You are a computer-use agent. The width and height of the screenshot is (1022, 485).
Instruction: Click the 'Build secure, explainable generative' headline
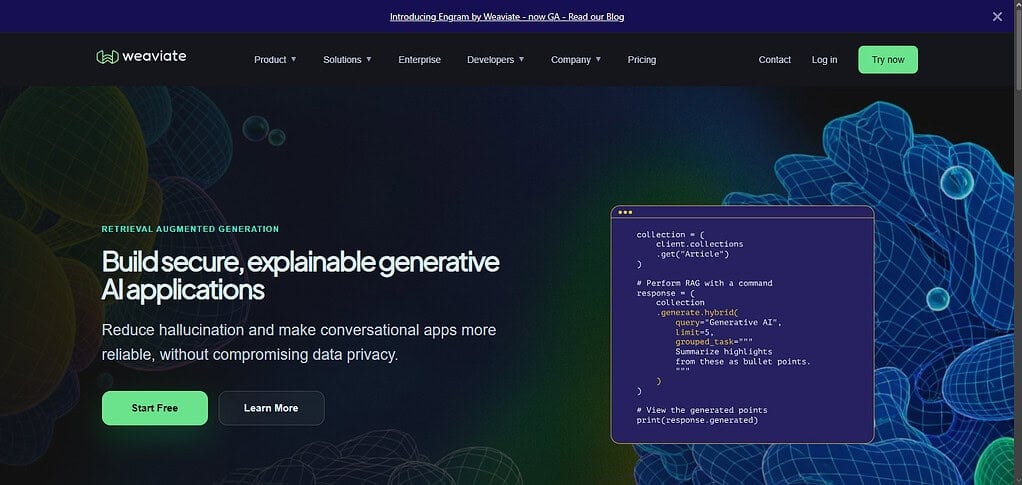tap(300, 263)
